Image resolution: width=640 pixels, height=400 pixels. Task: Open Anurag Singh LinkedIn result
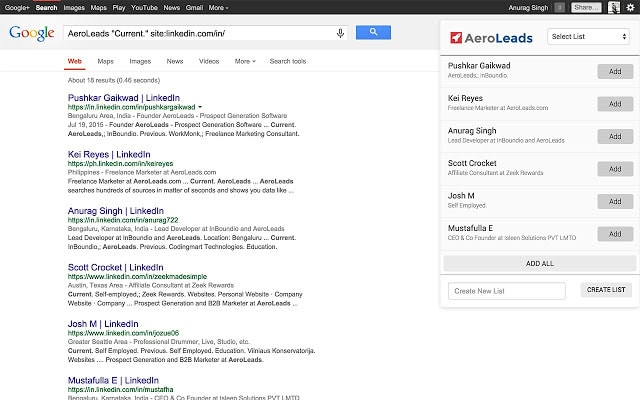pos(116,211)
